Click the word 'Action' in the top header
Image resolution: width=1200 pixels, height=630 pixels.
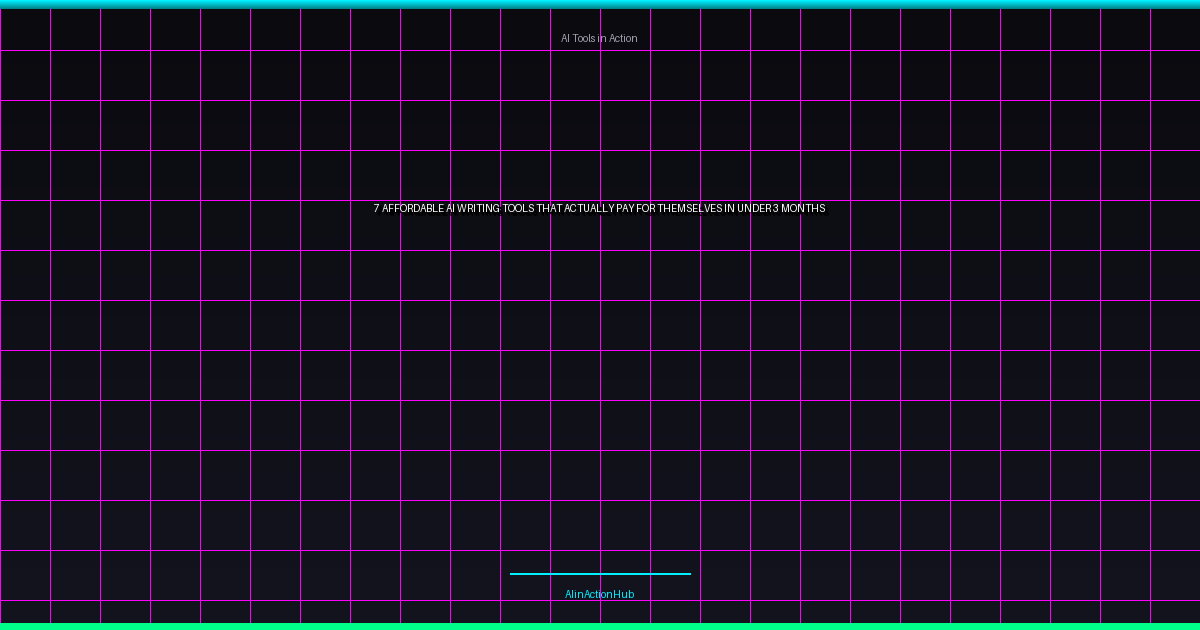point(622,38)
